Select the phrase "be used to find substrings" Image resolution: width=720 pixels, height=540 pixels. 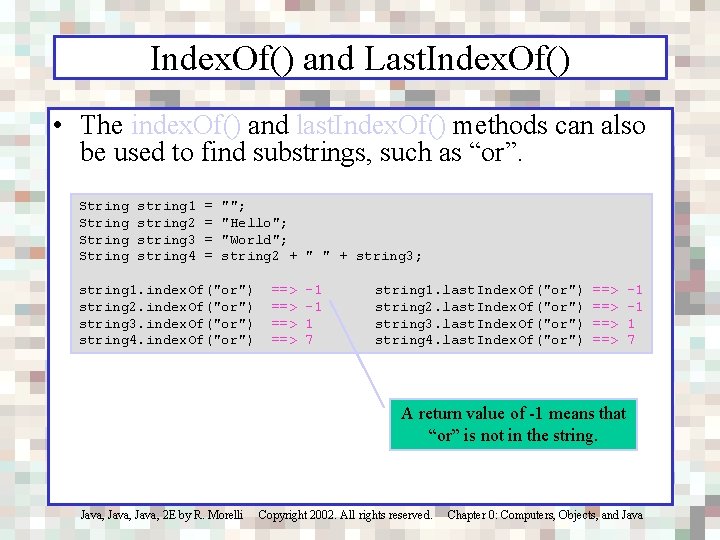coord(225,152)
